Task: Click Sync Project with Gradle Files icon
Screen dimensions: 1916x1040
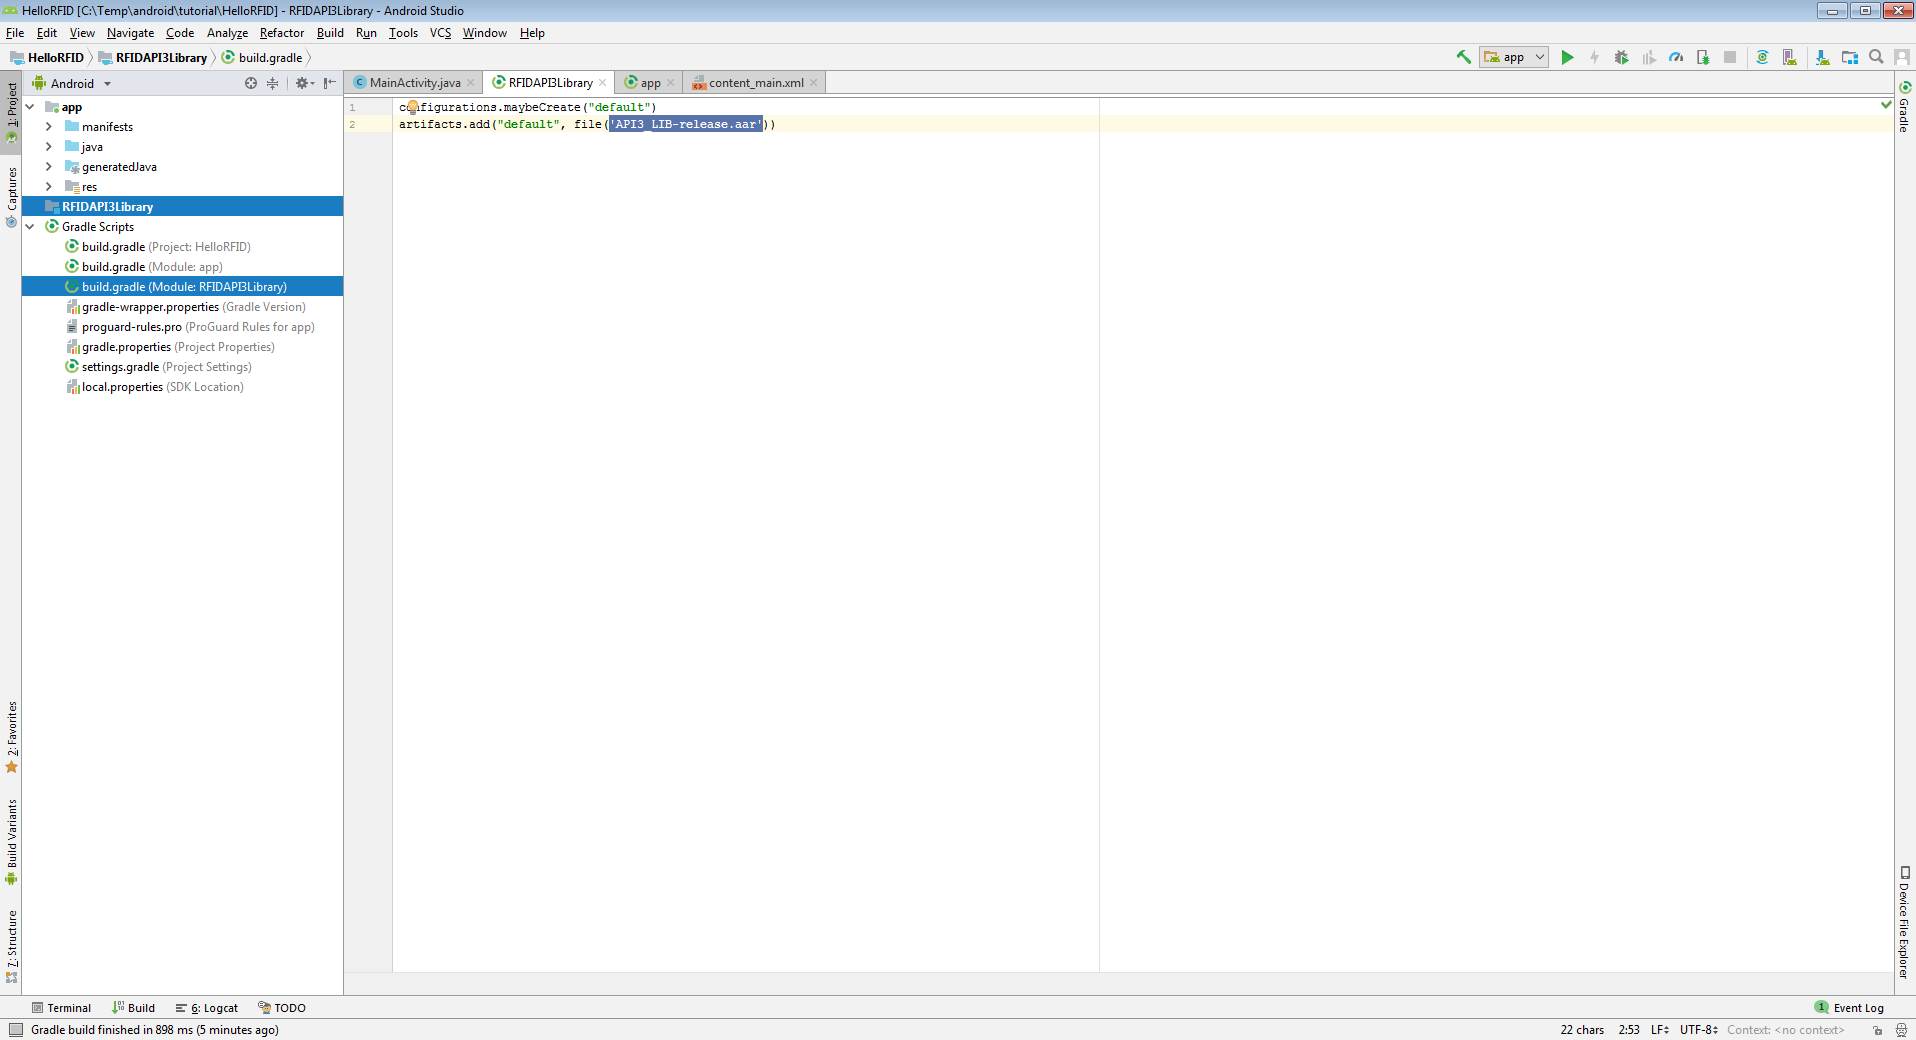Action: (x=1762, y=58)
